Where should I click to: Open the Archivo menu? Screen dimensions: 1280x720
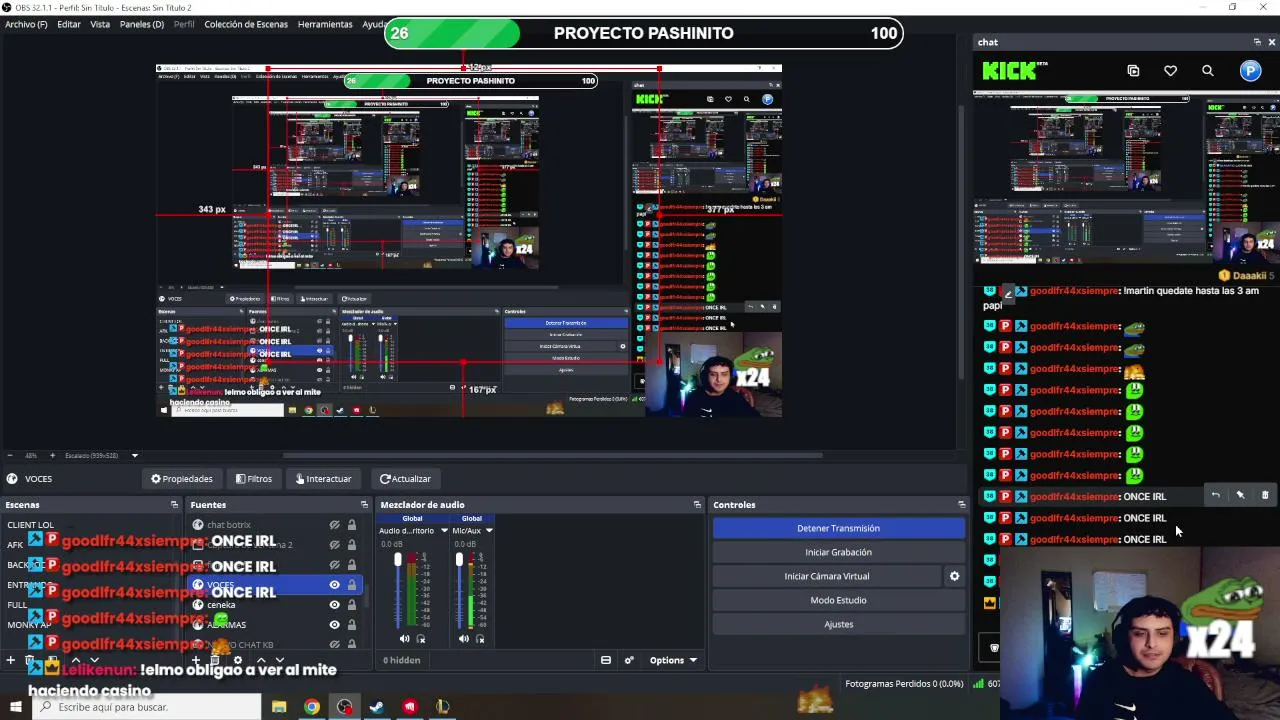click(x=26, y=24)
